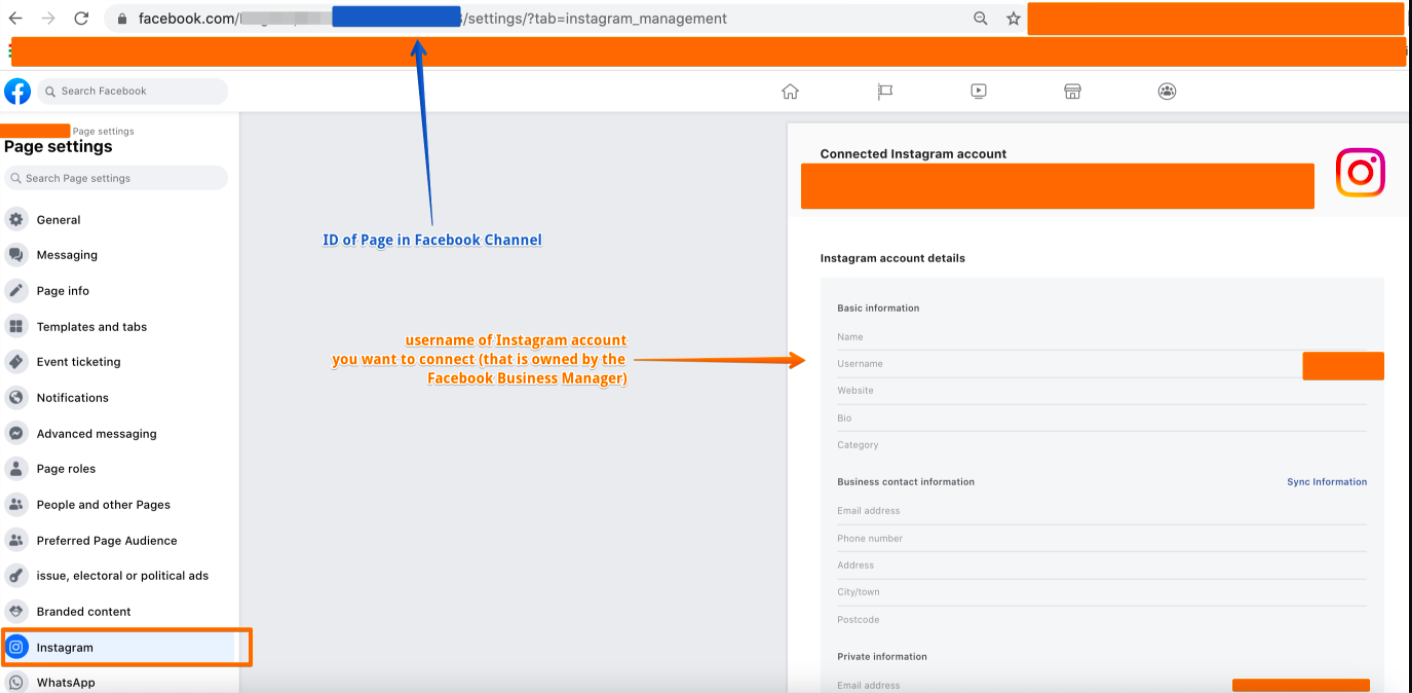Click the browser address bar URL

coord(433,18)
